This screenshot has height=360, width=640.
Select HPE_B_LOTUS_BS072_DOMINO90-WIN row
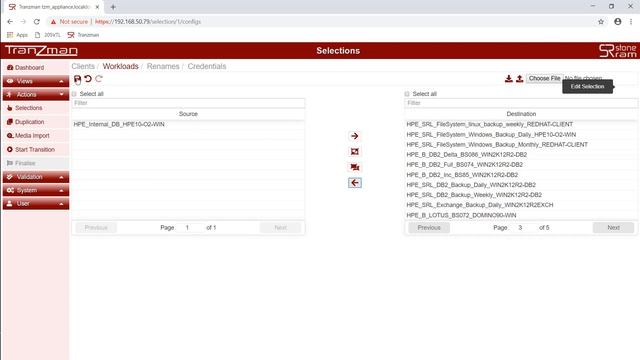coord(521,215)
